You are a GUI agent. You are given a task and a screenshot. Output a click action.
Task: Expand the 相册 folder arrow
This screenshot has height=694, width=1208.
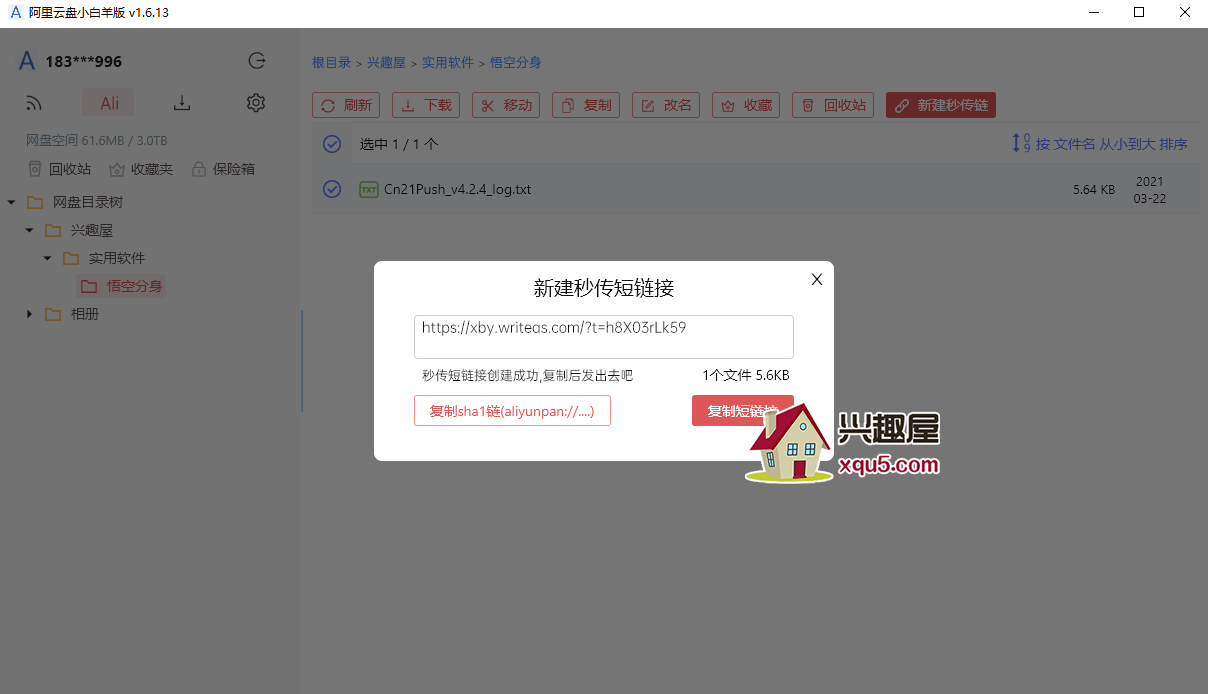[29, 314]
